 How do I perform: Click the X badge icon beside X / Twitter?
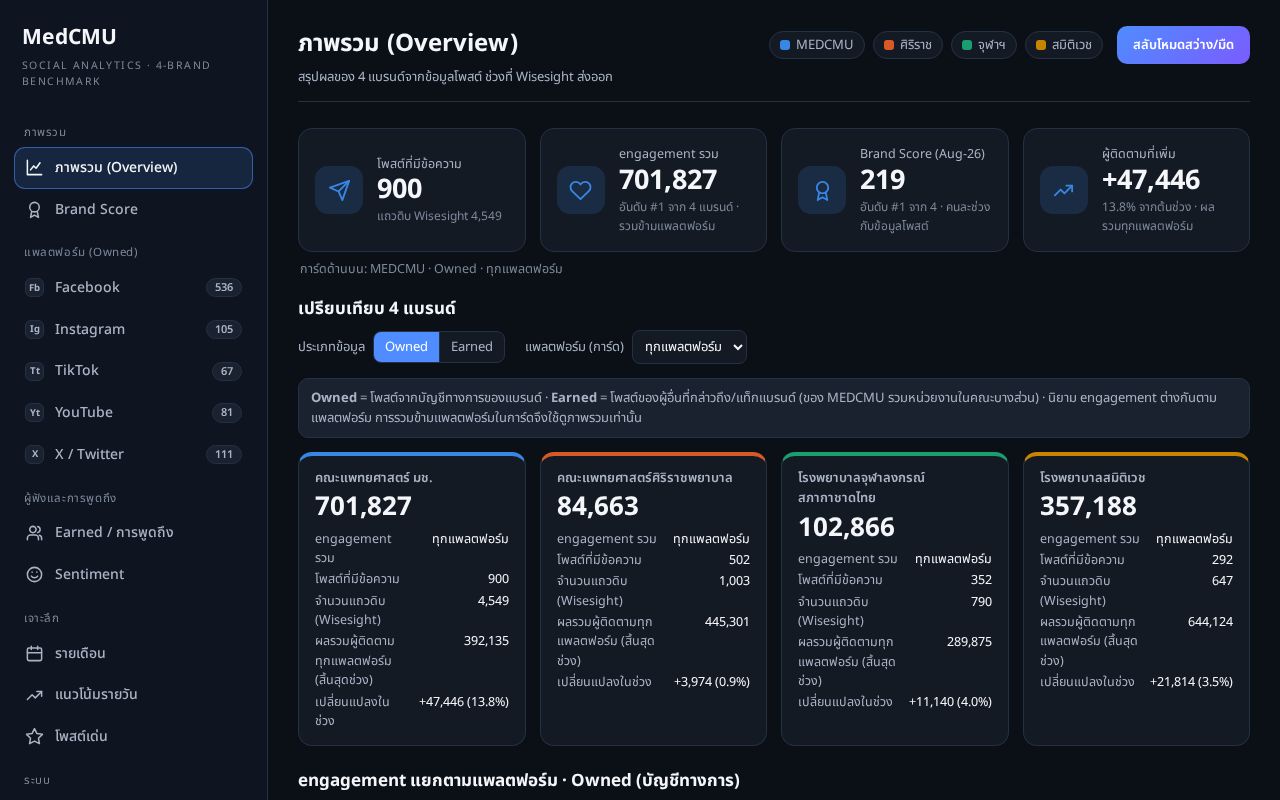35,455
